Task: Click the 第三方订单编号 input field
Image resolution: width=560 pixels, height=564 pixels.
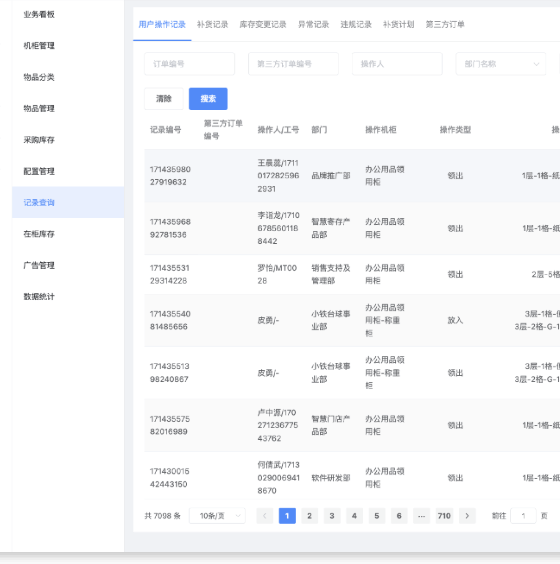Action: point(293,64)
